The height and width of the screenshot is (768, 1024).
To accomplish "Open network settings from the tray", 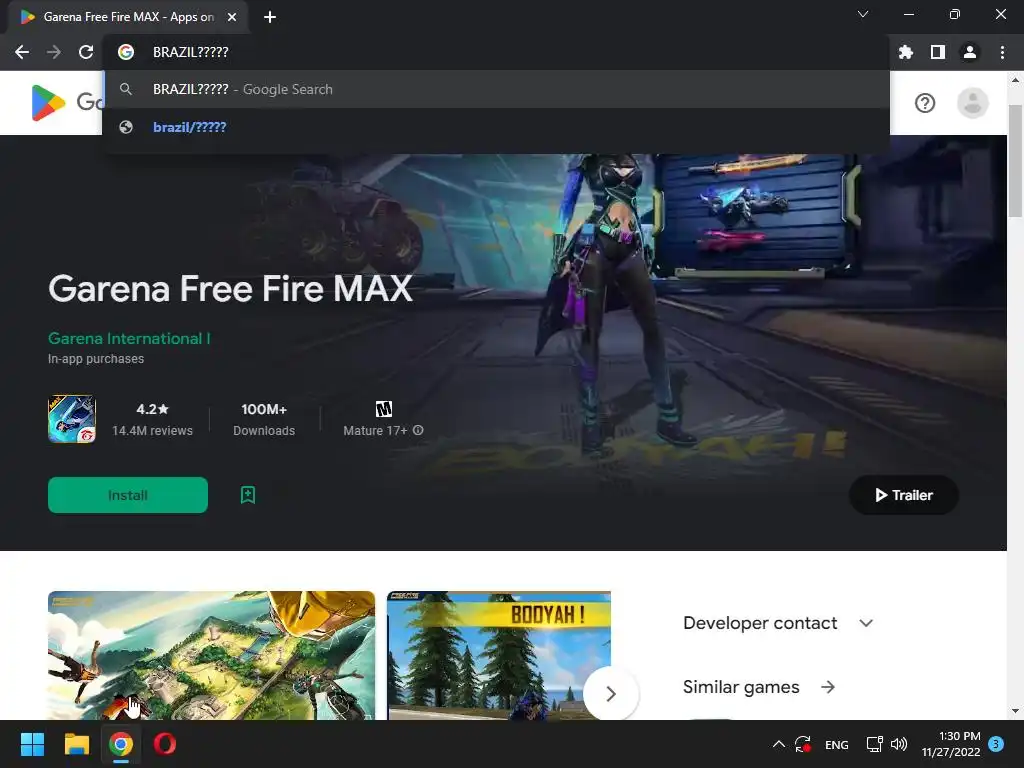I will (x=874, y=744).
